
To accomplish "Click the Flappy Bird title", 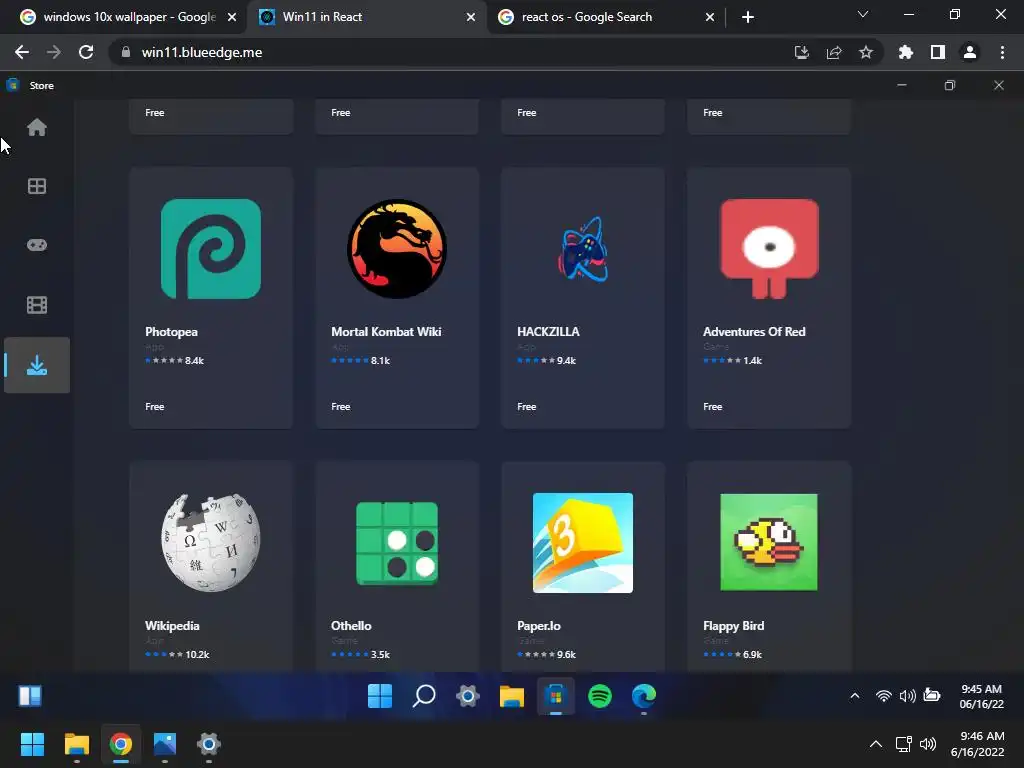I will pos(733,626).
